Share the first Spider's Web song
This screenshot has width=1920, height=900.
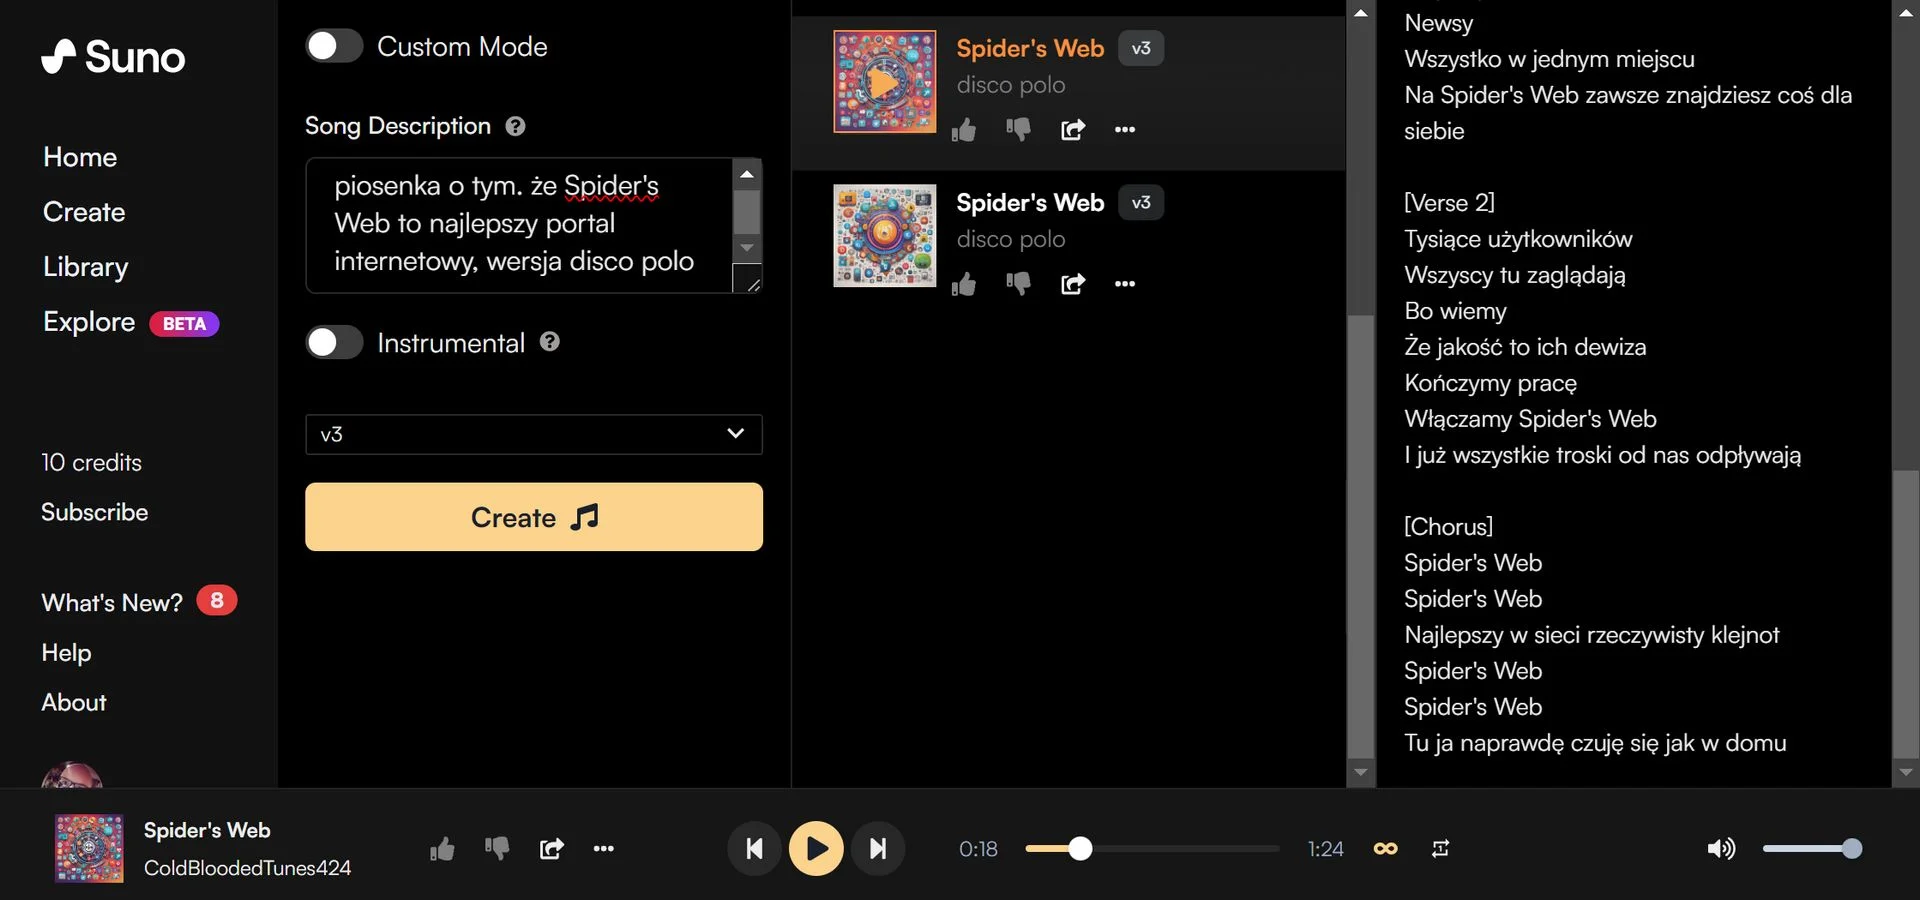1072,130
